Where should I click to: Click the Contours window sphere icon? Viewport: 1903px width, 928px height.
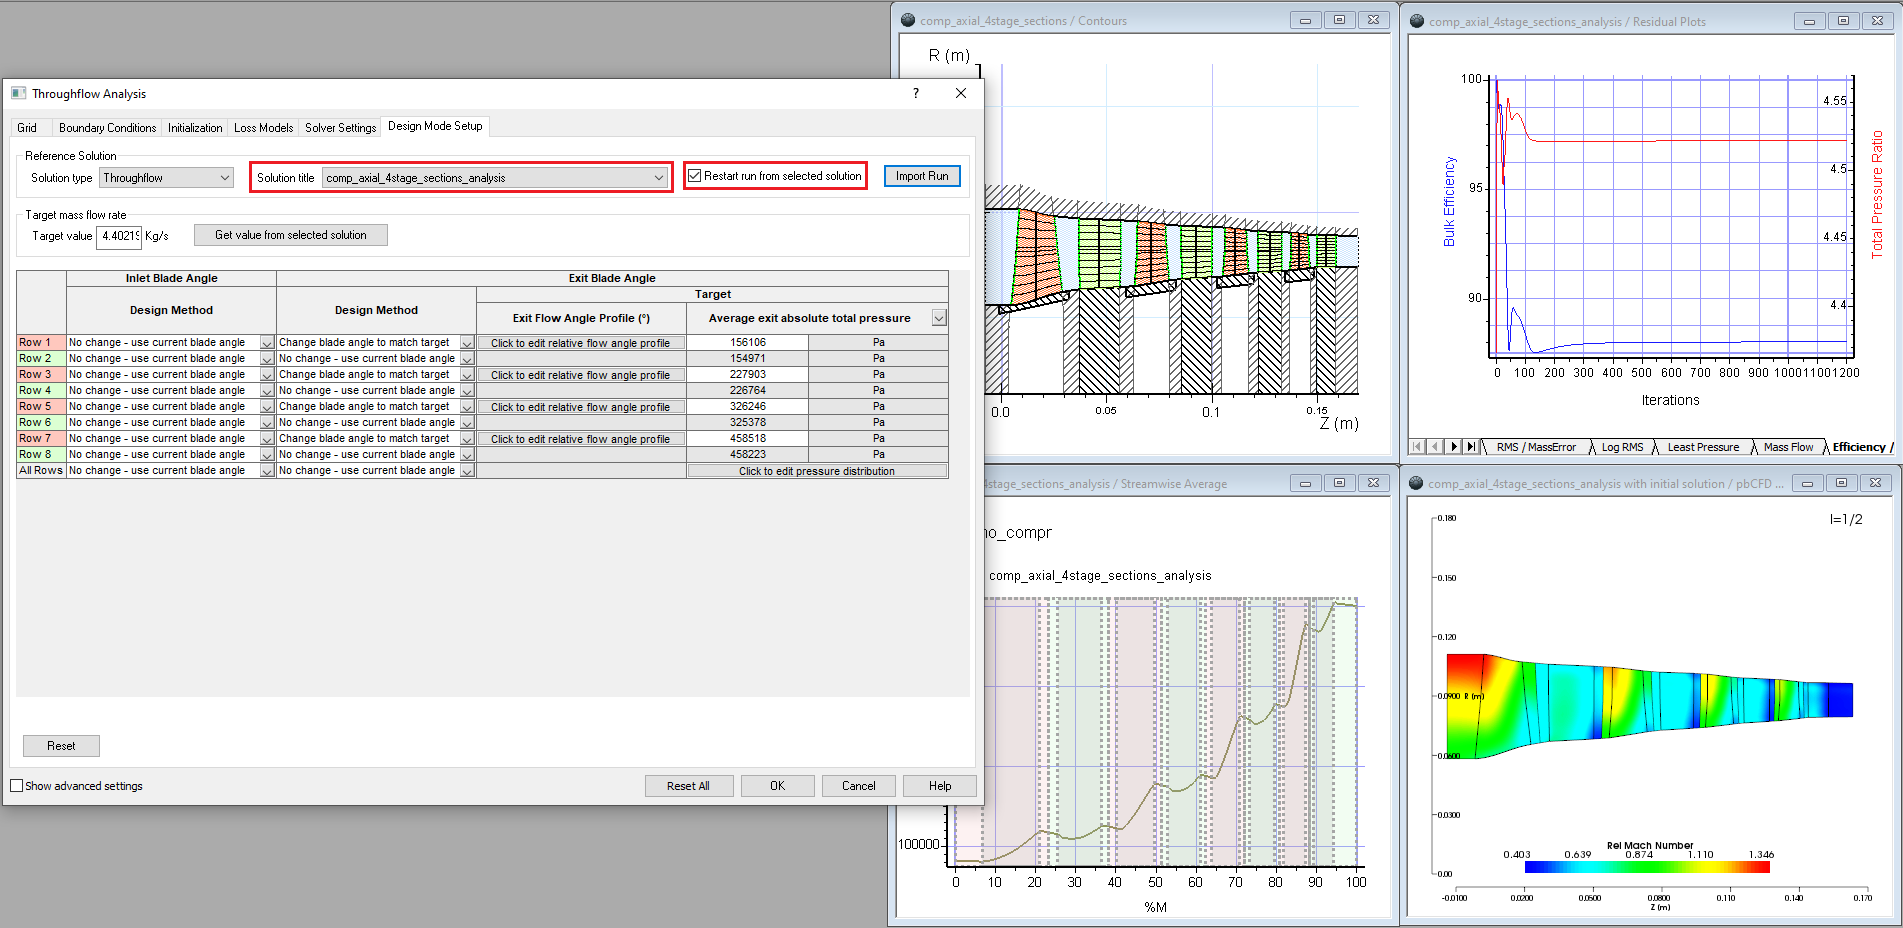coord(908,20)
